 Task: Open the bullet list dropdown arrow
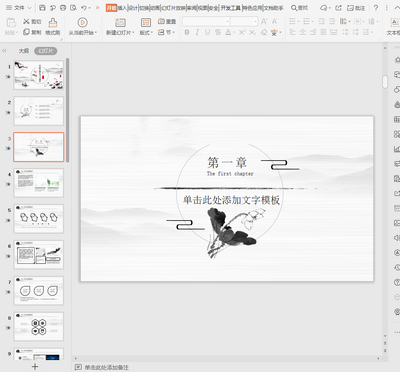pos(298,22)
